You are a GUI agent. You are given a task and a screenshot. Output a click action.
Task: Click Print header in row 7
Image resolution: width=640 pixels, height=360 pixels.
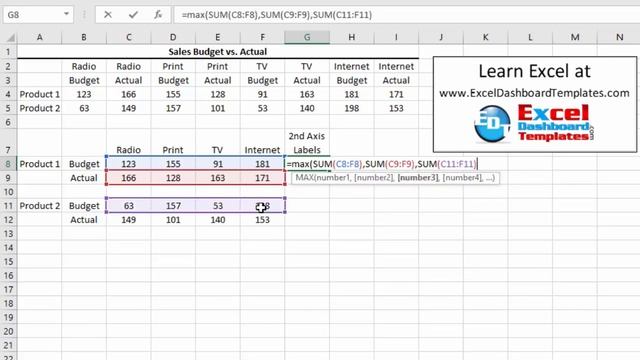173,150
